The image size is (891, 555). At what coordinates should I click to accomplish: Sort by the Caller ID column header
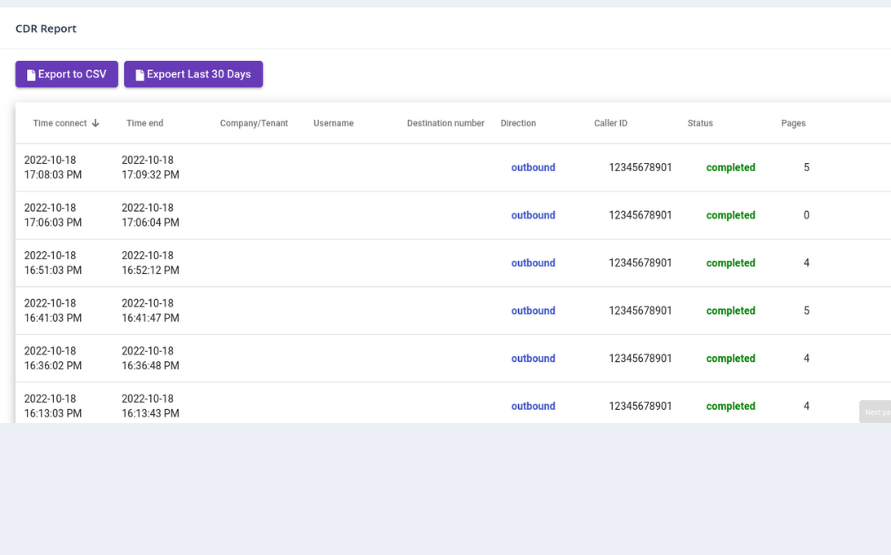point(611,124)
